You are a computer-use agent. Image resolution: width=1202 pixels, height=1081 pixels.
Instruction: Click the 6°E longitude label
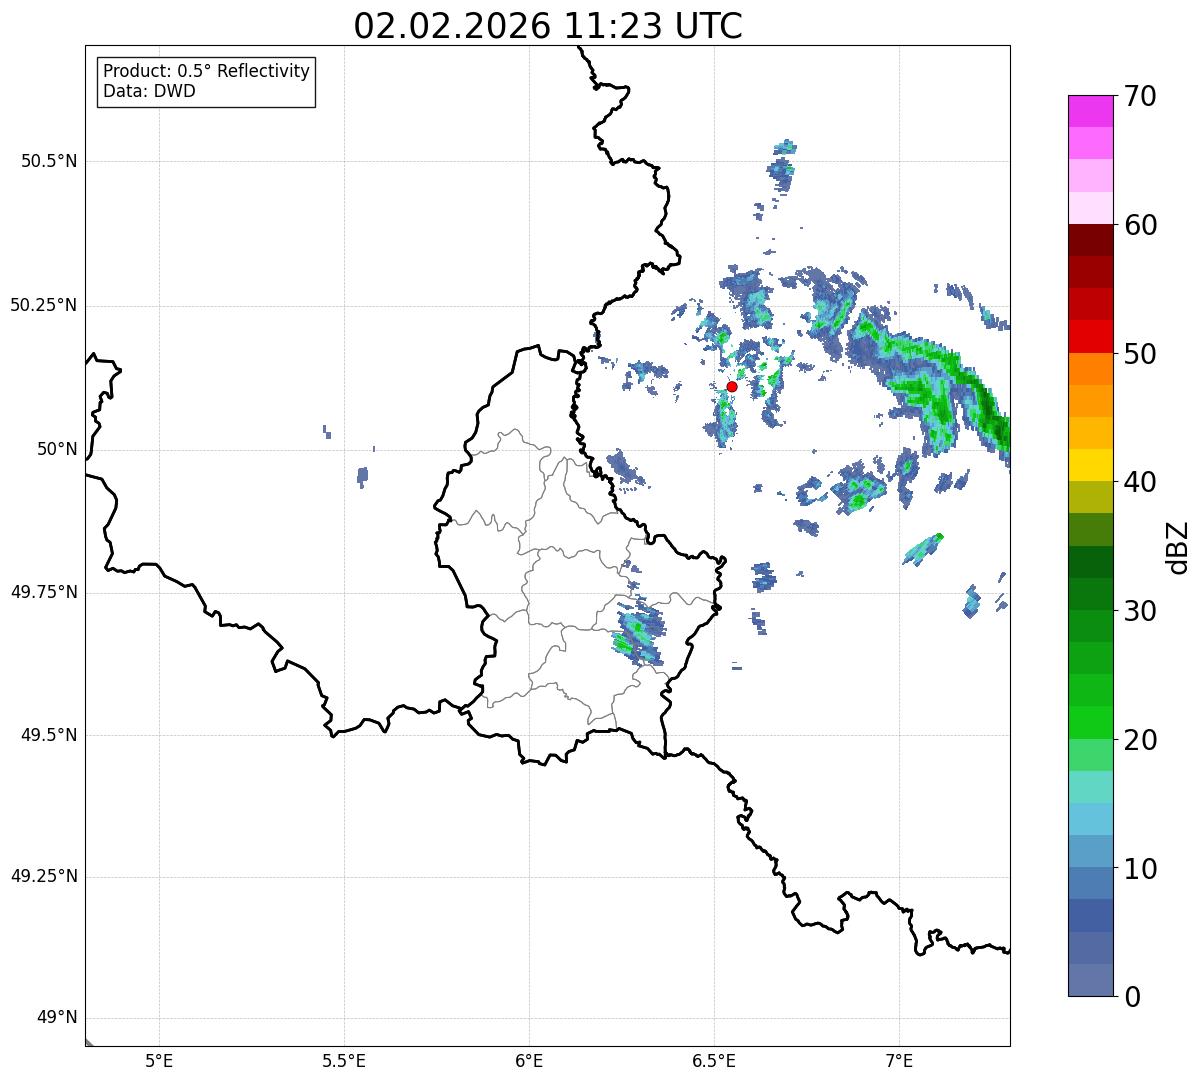click(x=529, y=1061)
